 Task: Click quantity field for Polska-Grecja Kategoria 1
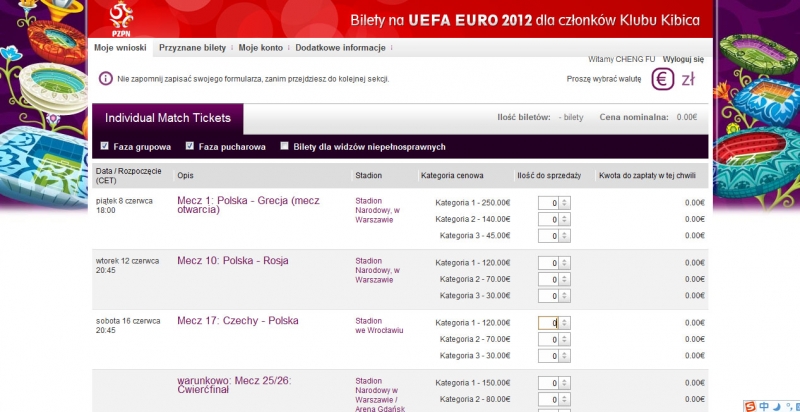[x=548, y=203]
